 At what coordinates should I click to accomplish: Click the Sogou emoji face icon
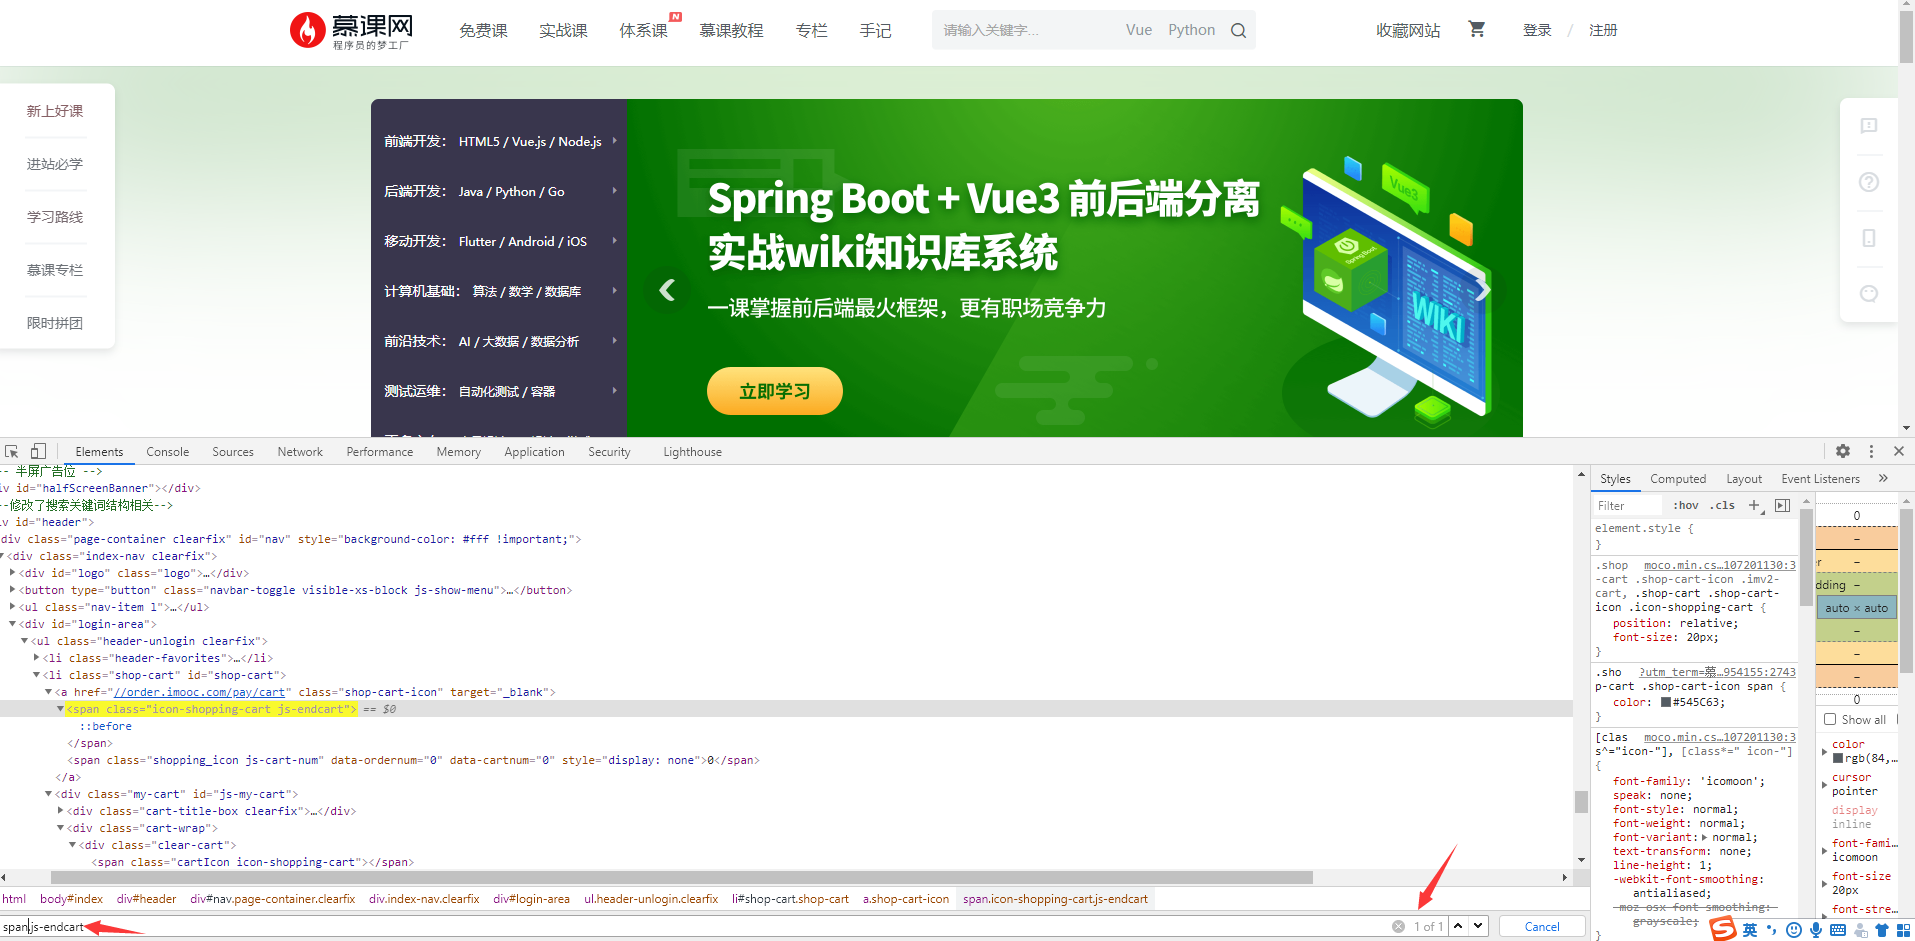point(1794,930)
